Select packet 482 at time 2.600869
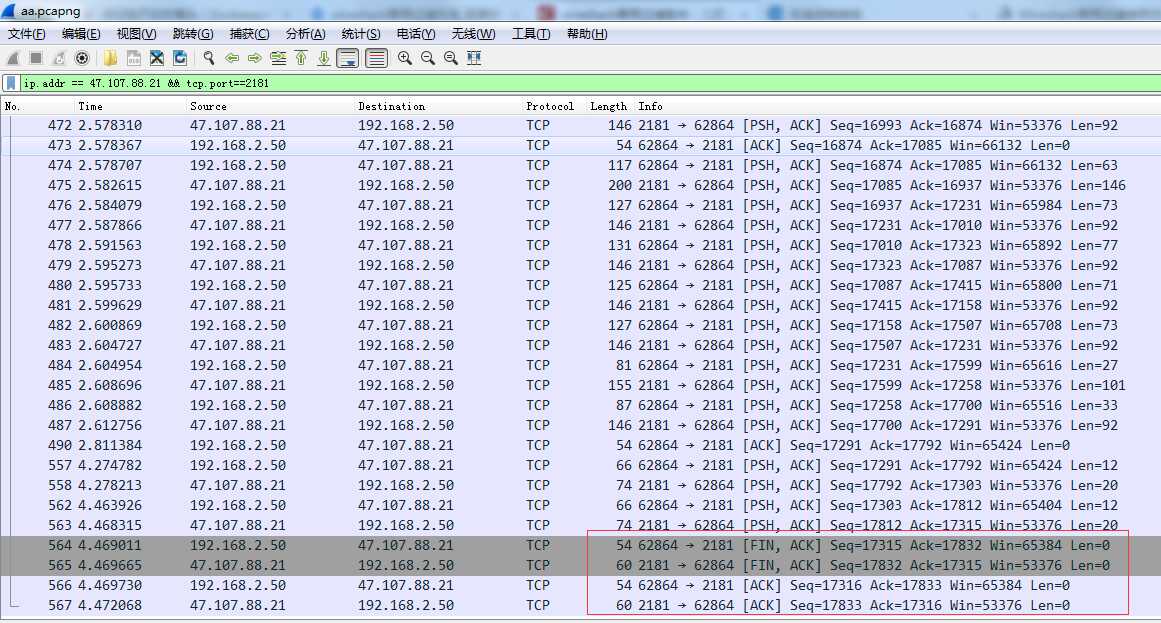The width and height of the screenshot is (1161, 623). [580, 325]
